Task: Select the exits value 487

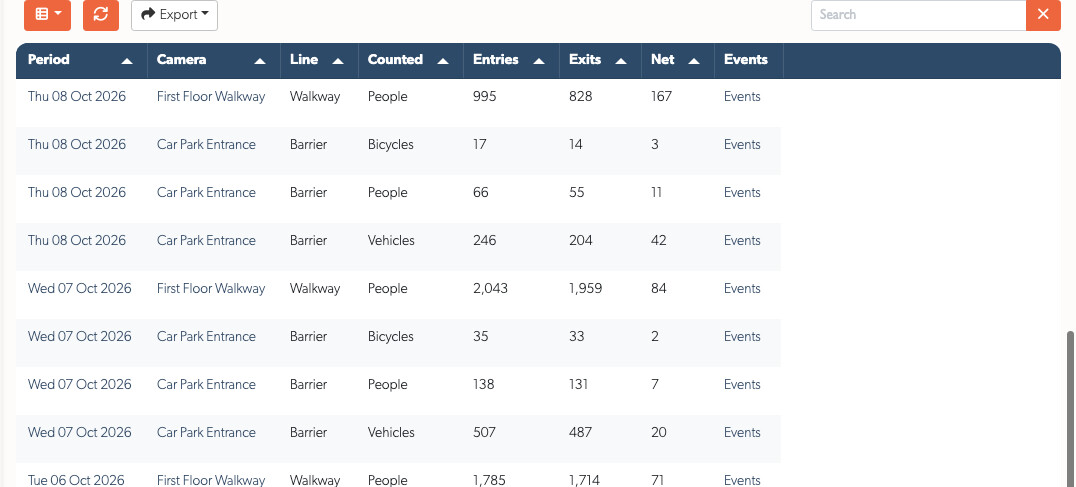Action: pyautogui.click(x=581, y=433)
